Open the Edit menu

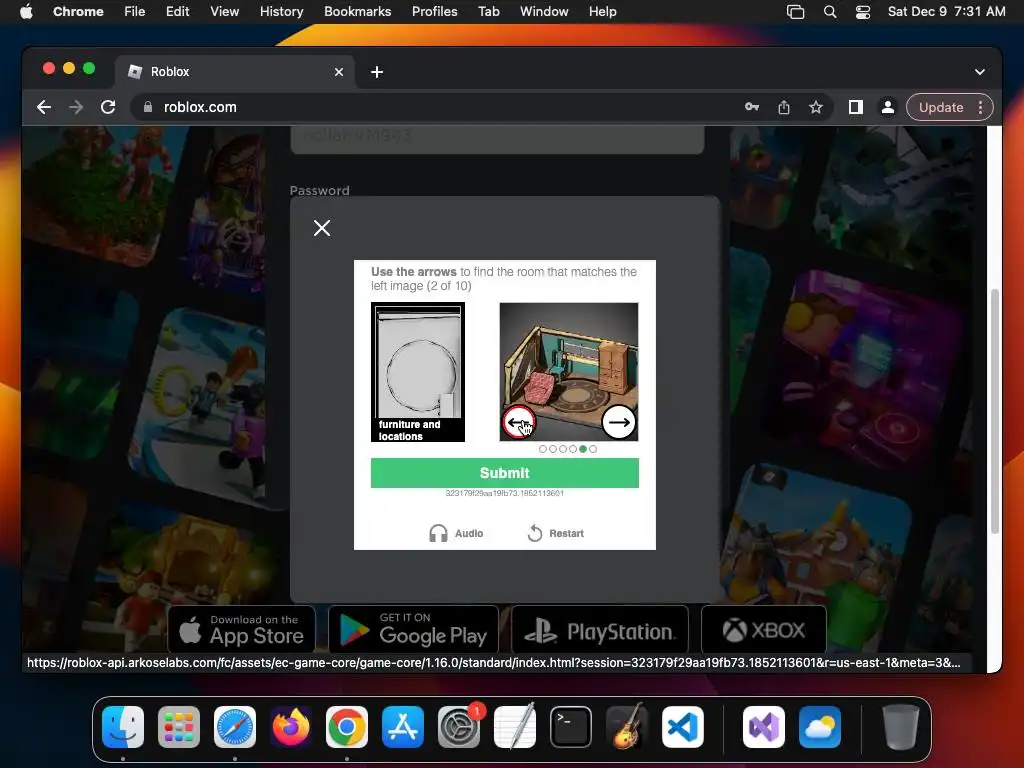click(177, 12)
